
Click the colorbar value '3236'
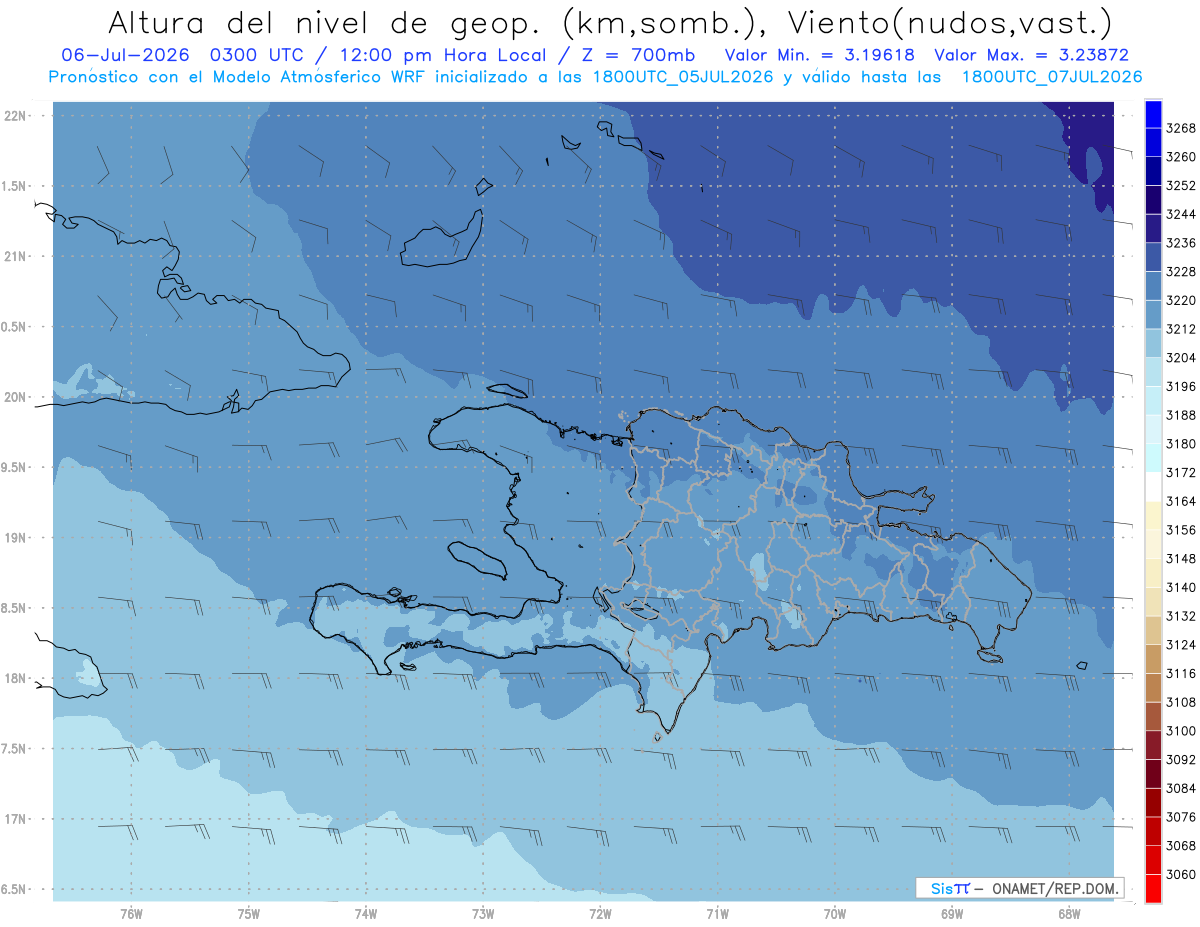click(1181, 243)
